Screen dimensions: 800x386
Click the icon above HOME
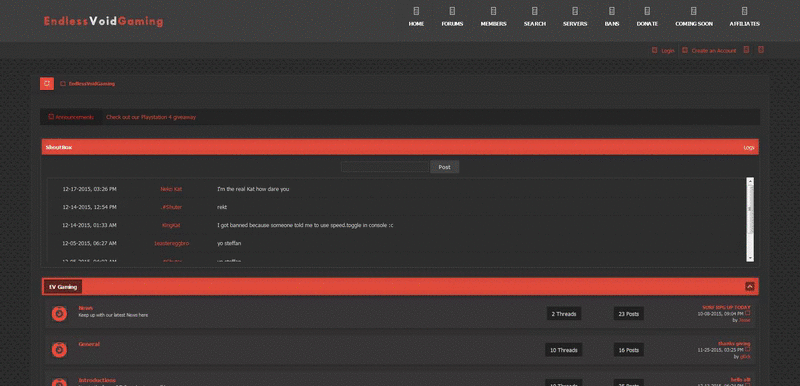[x=416, y=11]
